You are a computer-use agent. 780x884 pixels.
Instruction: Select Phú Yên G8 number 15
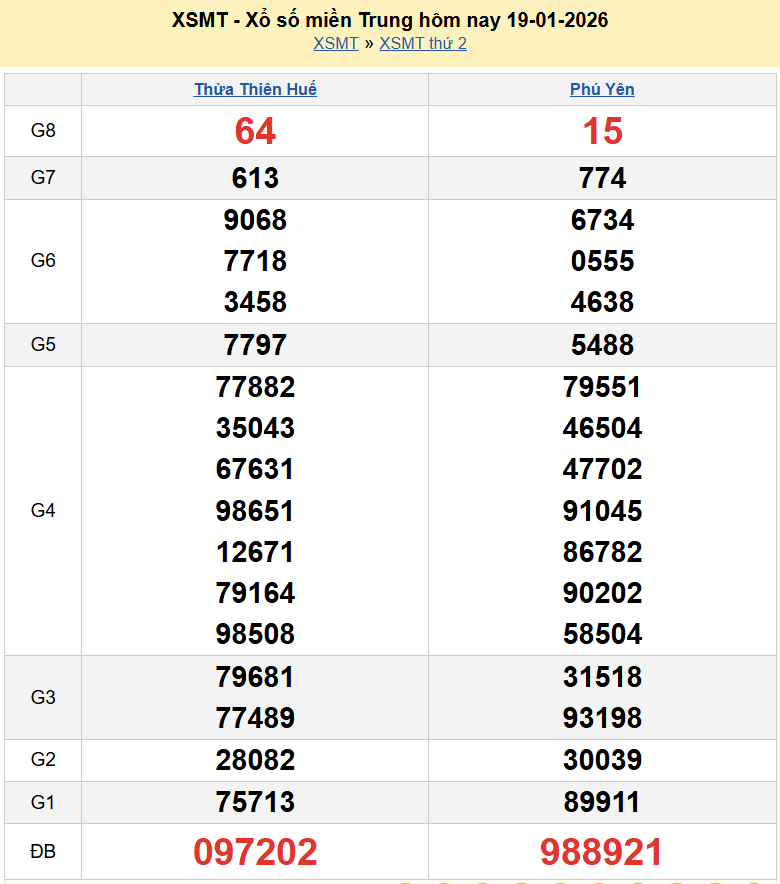pyautogui.click(x=602, y=131)
